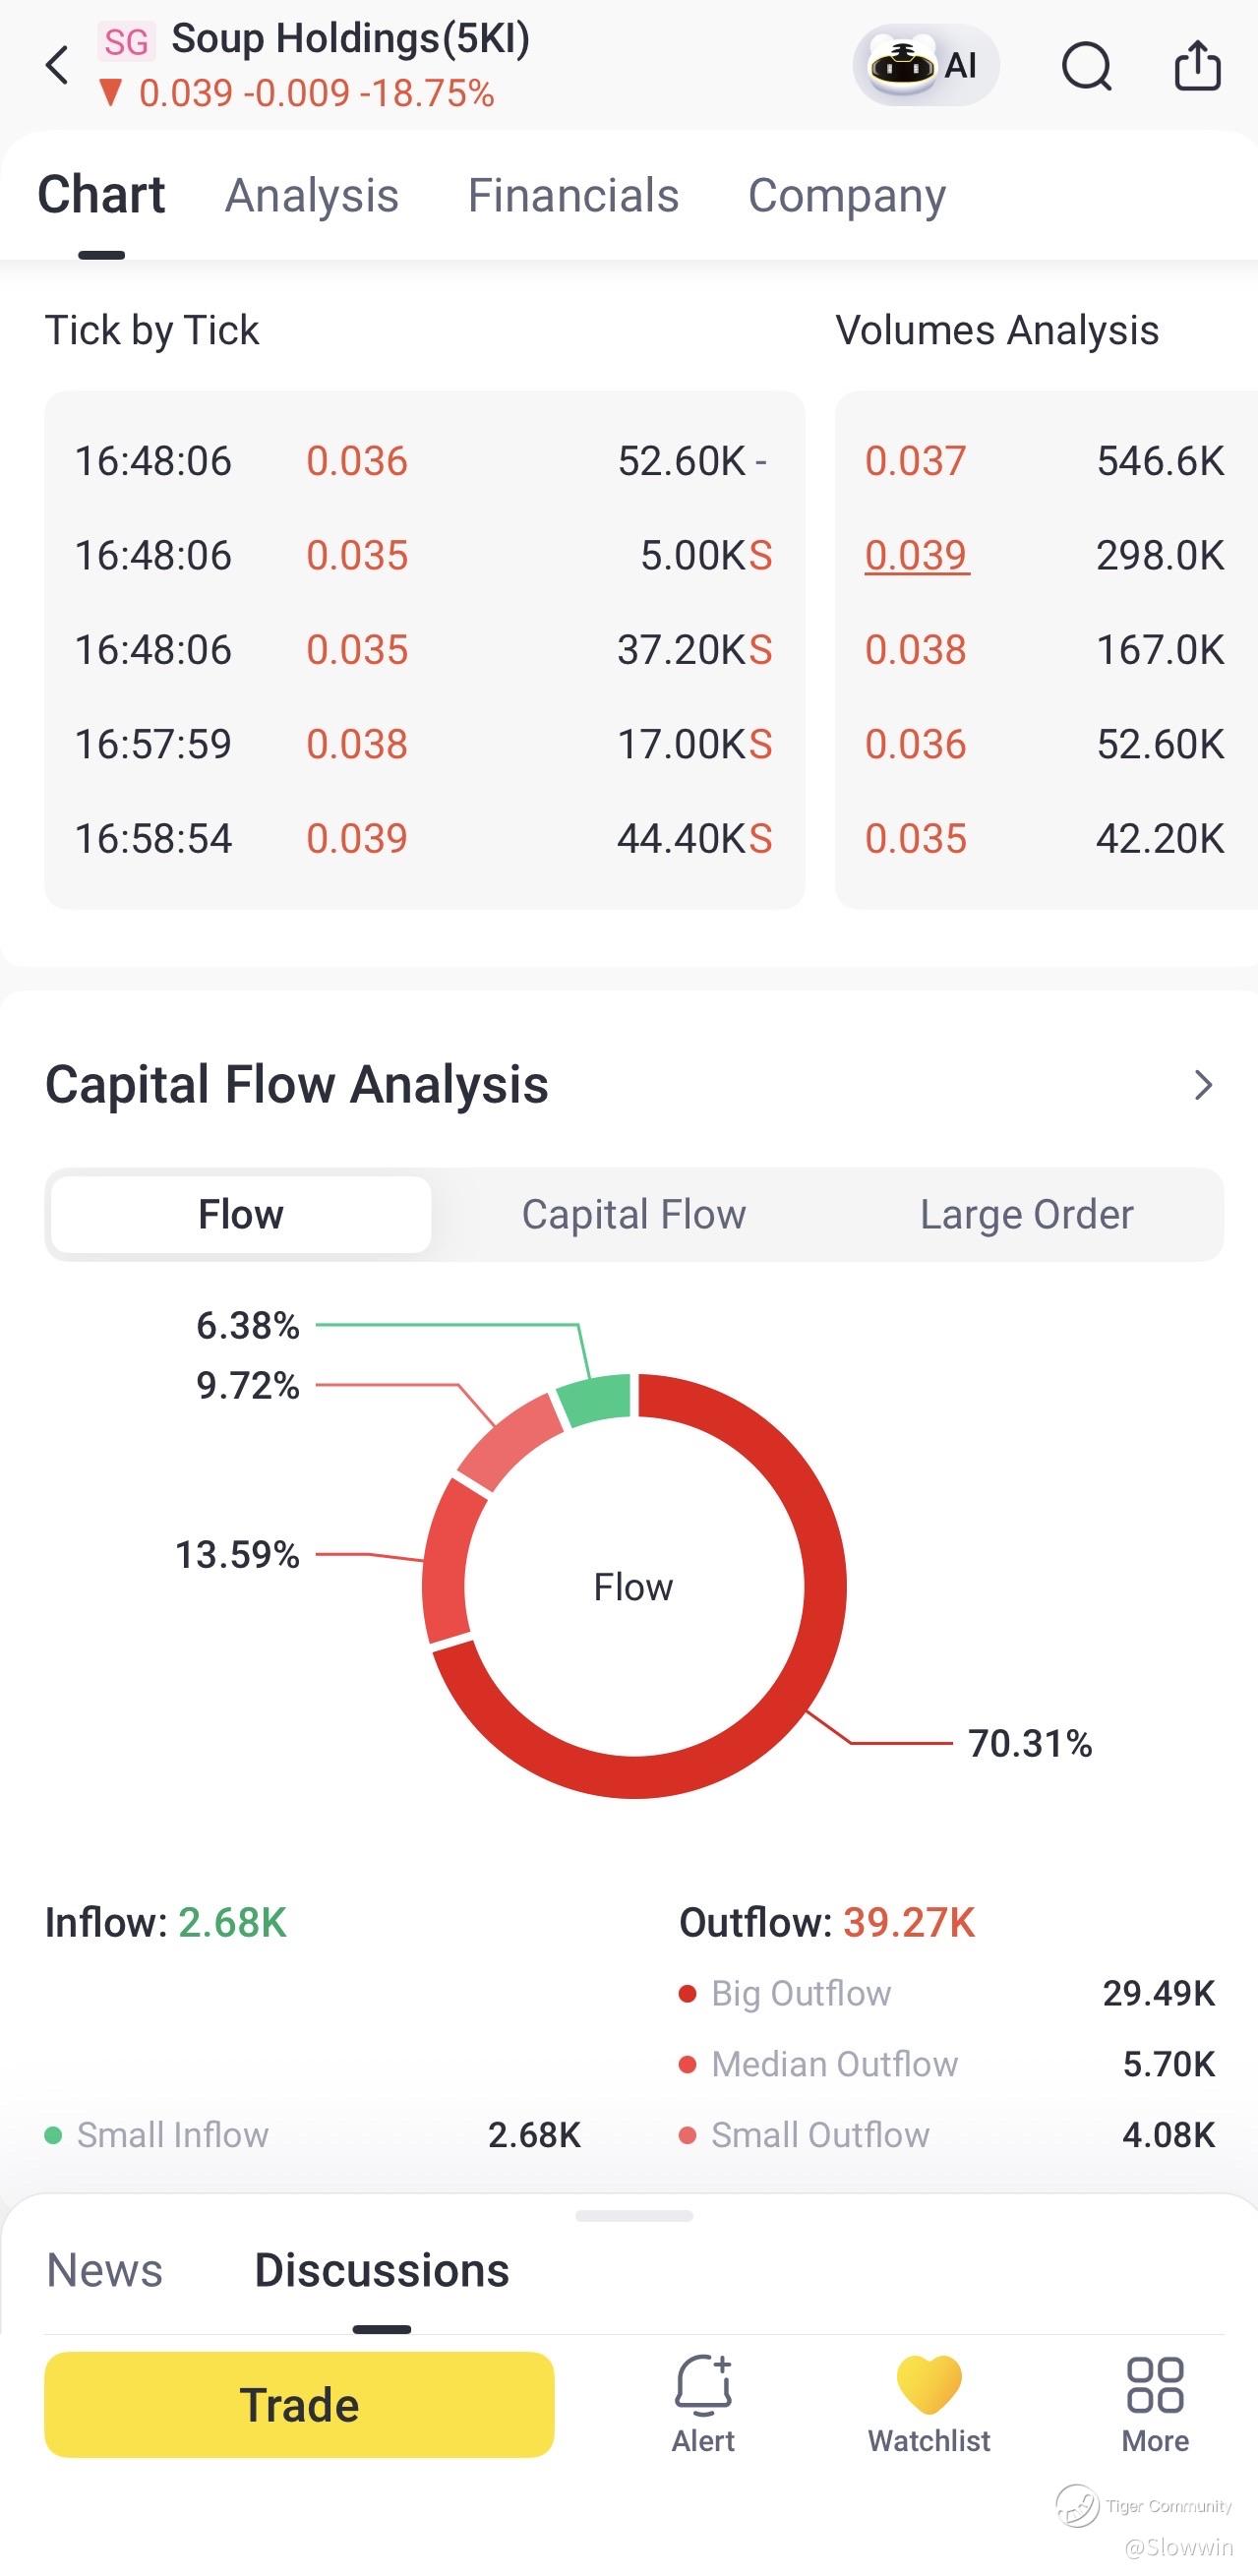Open the Capital Flow Analysis heading
This screenshot has height=2576, width=1258.
point(297,1085)
